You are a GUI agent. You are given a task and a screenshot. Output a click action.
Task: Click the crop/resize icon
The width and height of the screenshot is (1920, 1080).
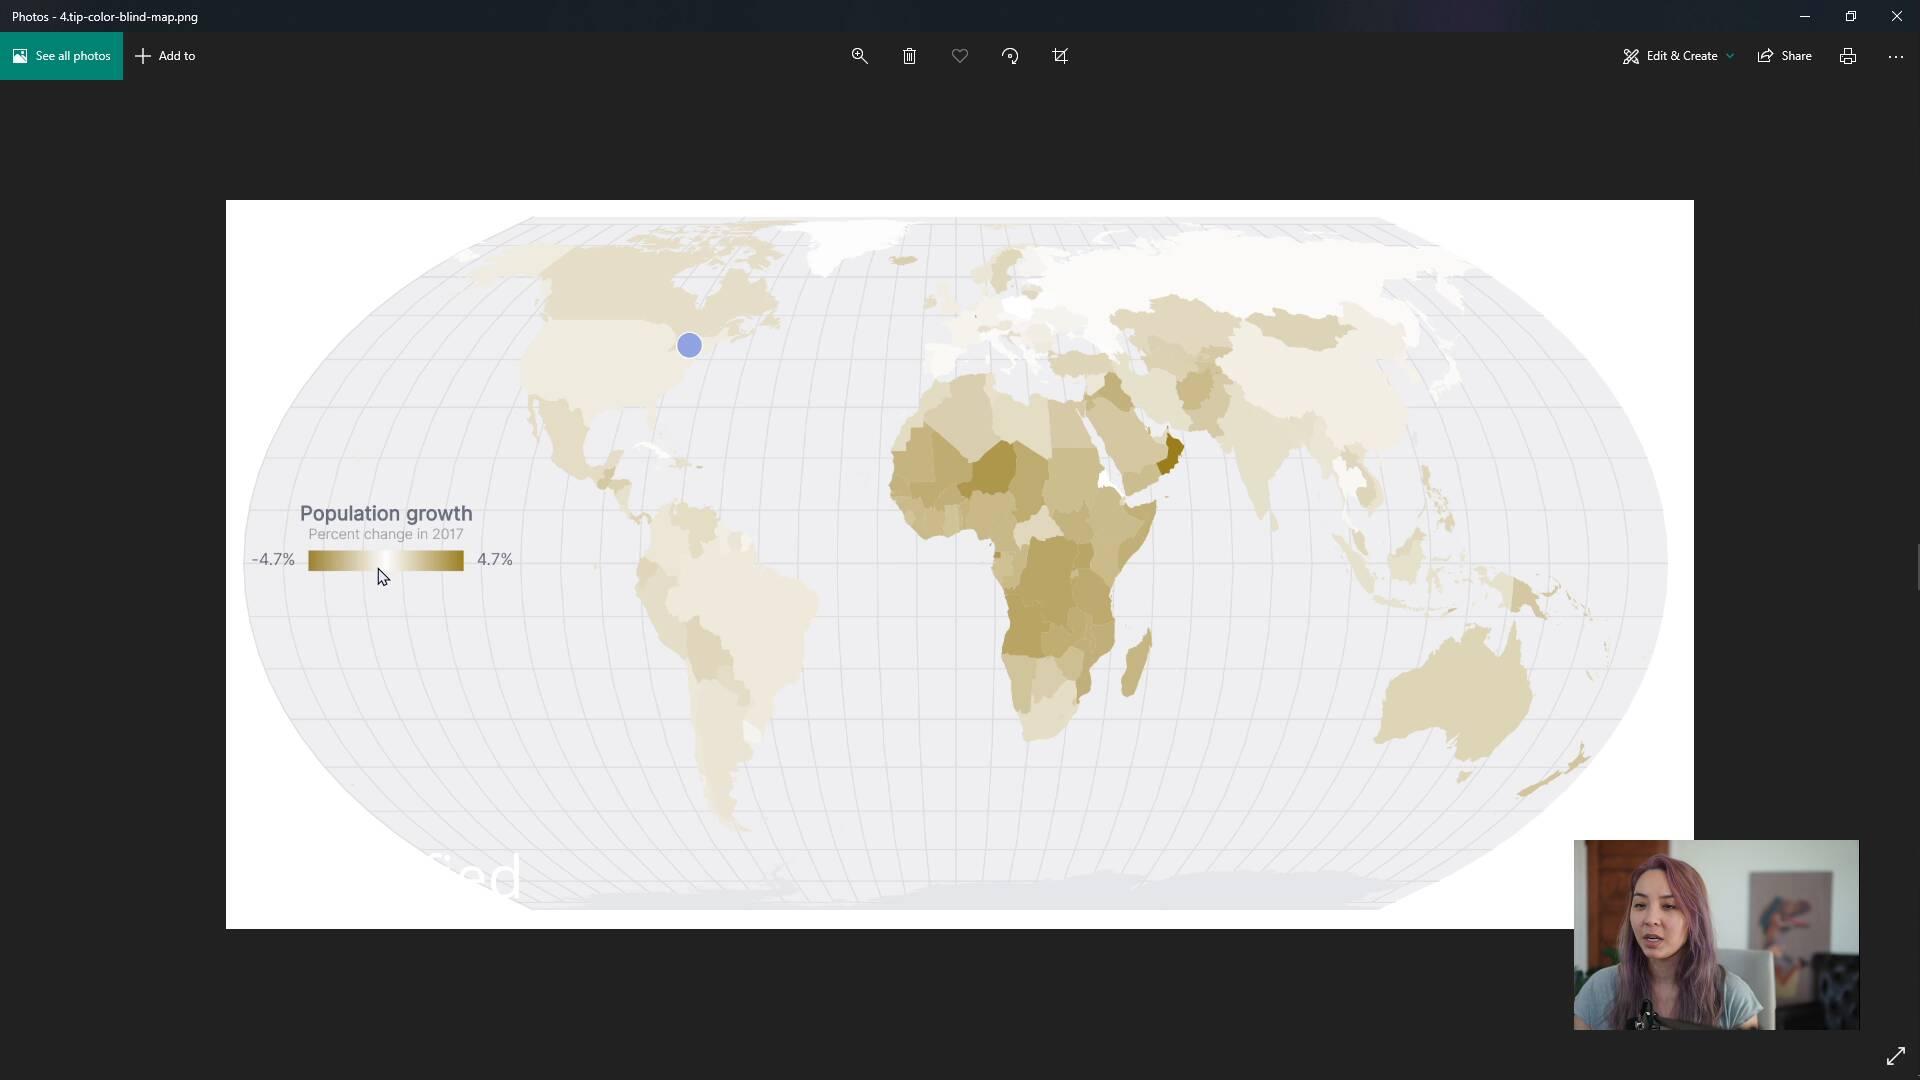click(1060, 55)
